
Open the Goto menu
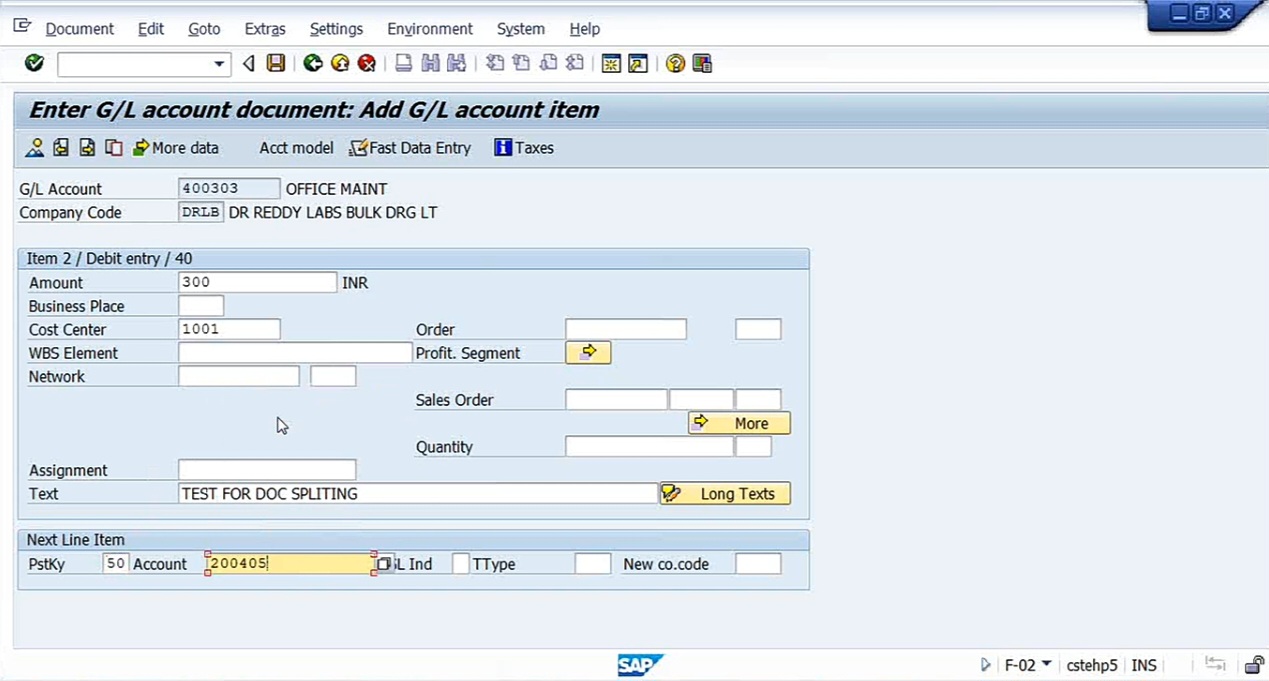204,29
